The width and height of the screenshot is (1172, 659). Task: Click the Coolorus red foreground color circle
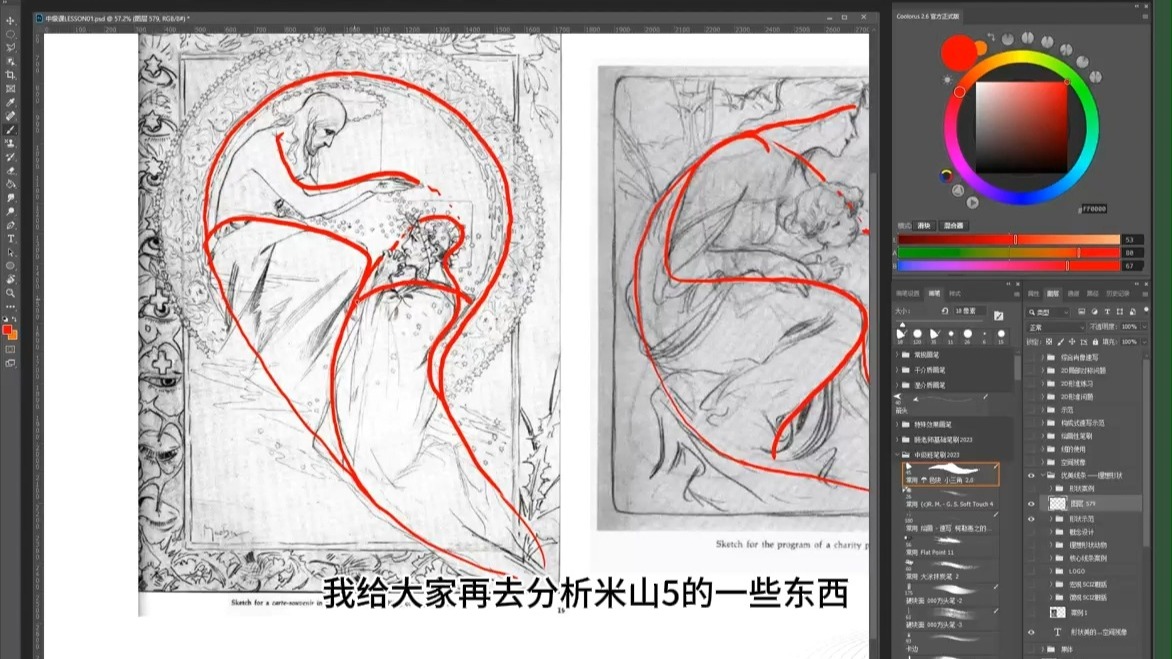959,52
